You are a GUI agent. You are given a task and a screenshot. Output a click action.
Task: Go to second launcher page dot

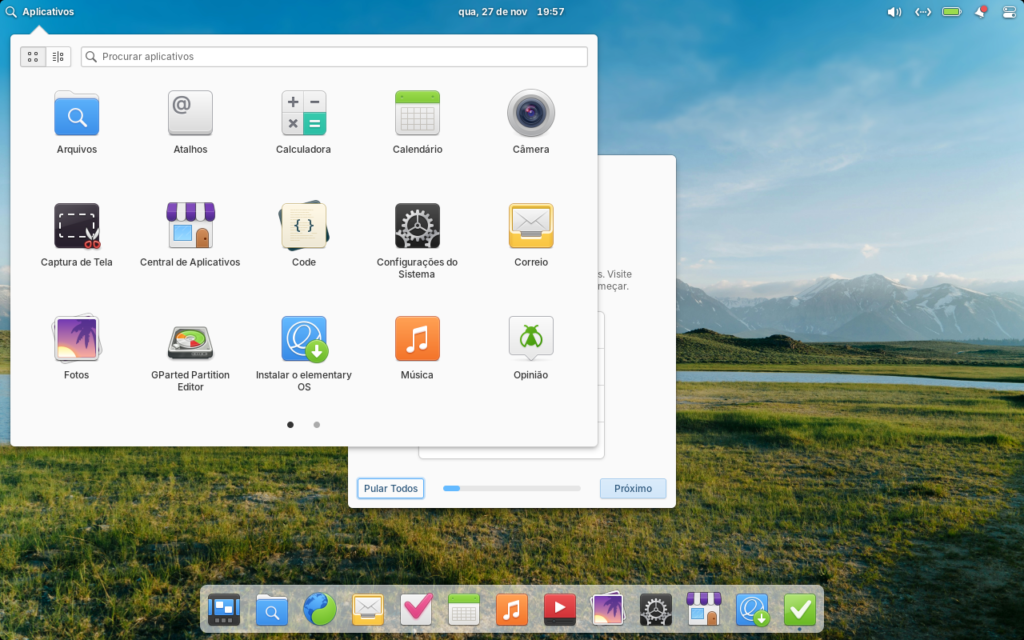click(317, 424)
